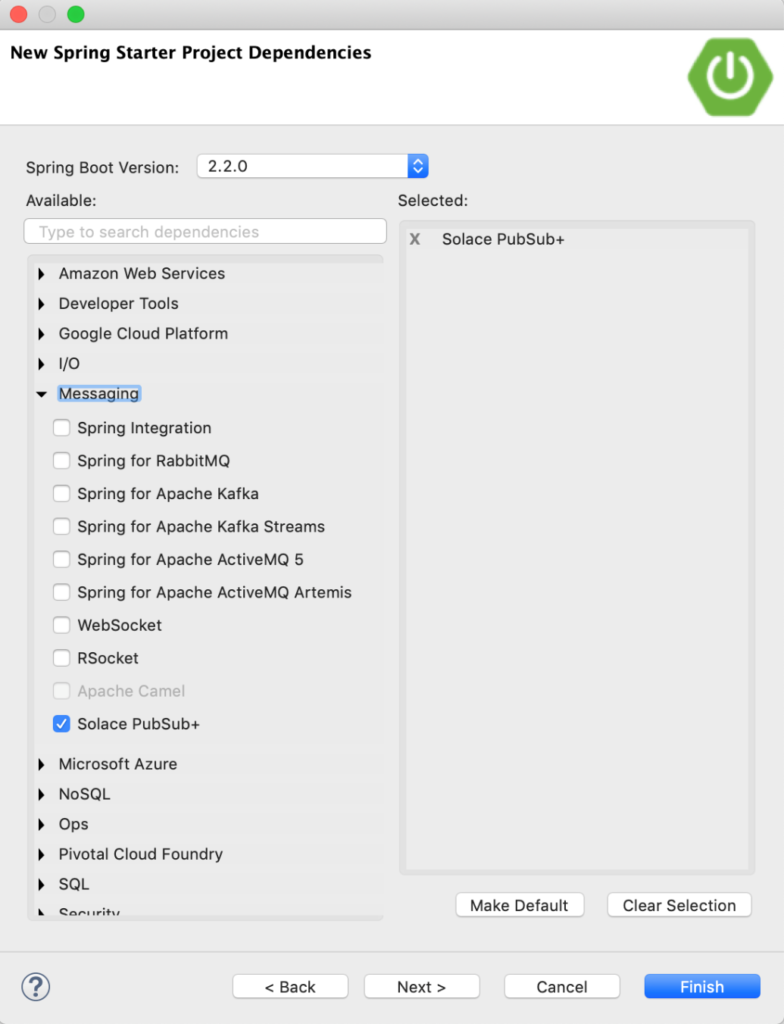Remove Solace PubSub+ via its X icon
784x1024 pixels.
click(415, 239)
